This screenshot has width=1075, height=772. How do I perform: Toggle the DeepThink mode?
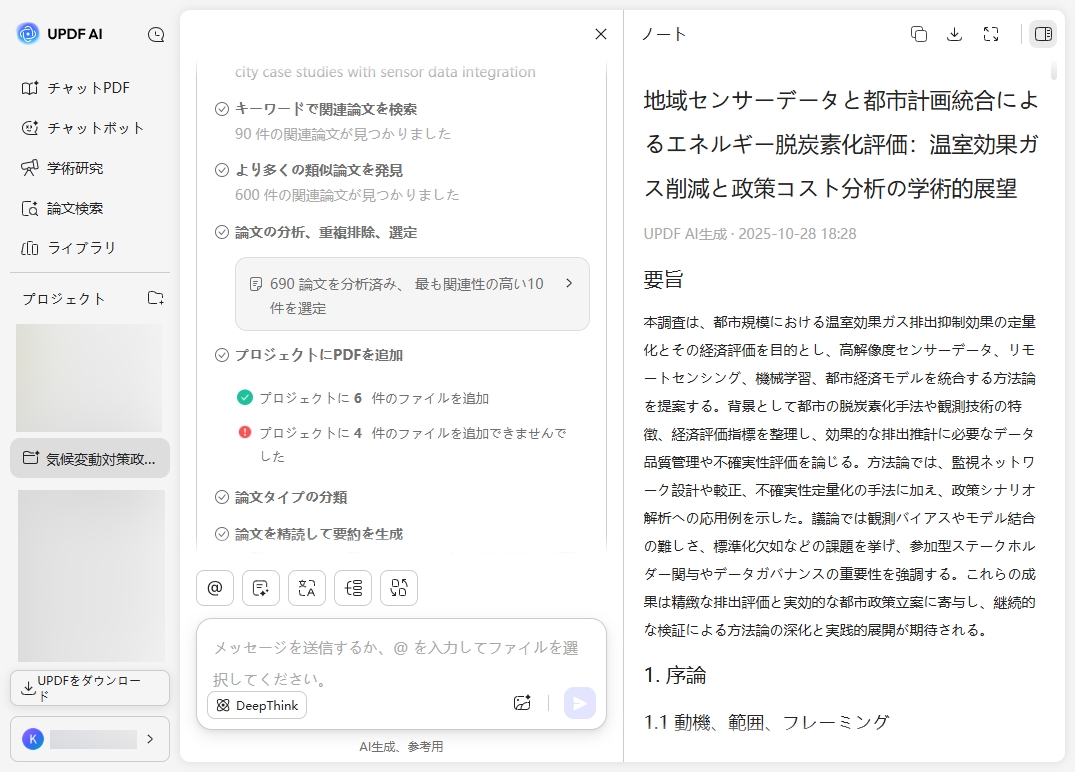click(257, 705)
